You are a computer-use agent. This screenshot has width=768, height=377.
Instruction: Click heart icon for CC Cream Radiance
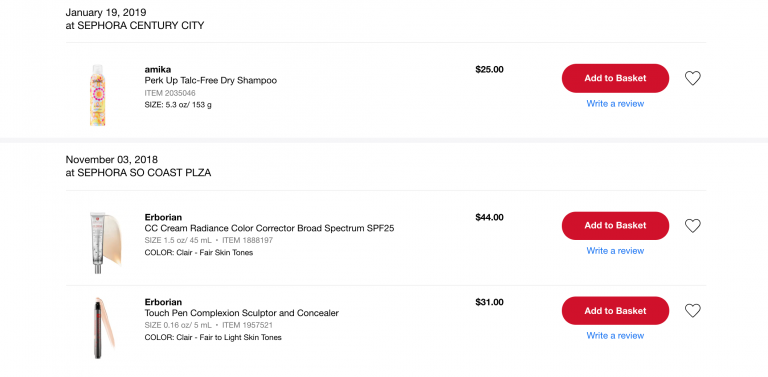tap(692, 226)
